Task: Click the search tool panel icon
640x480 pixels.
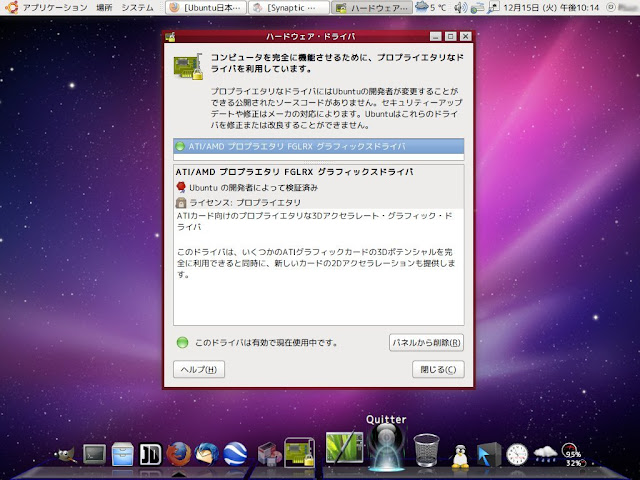Action: 493,7
